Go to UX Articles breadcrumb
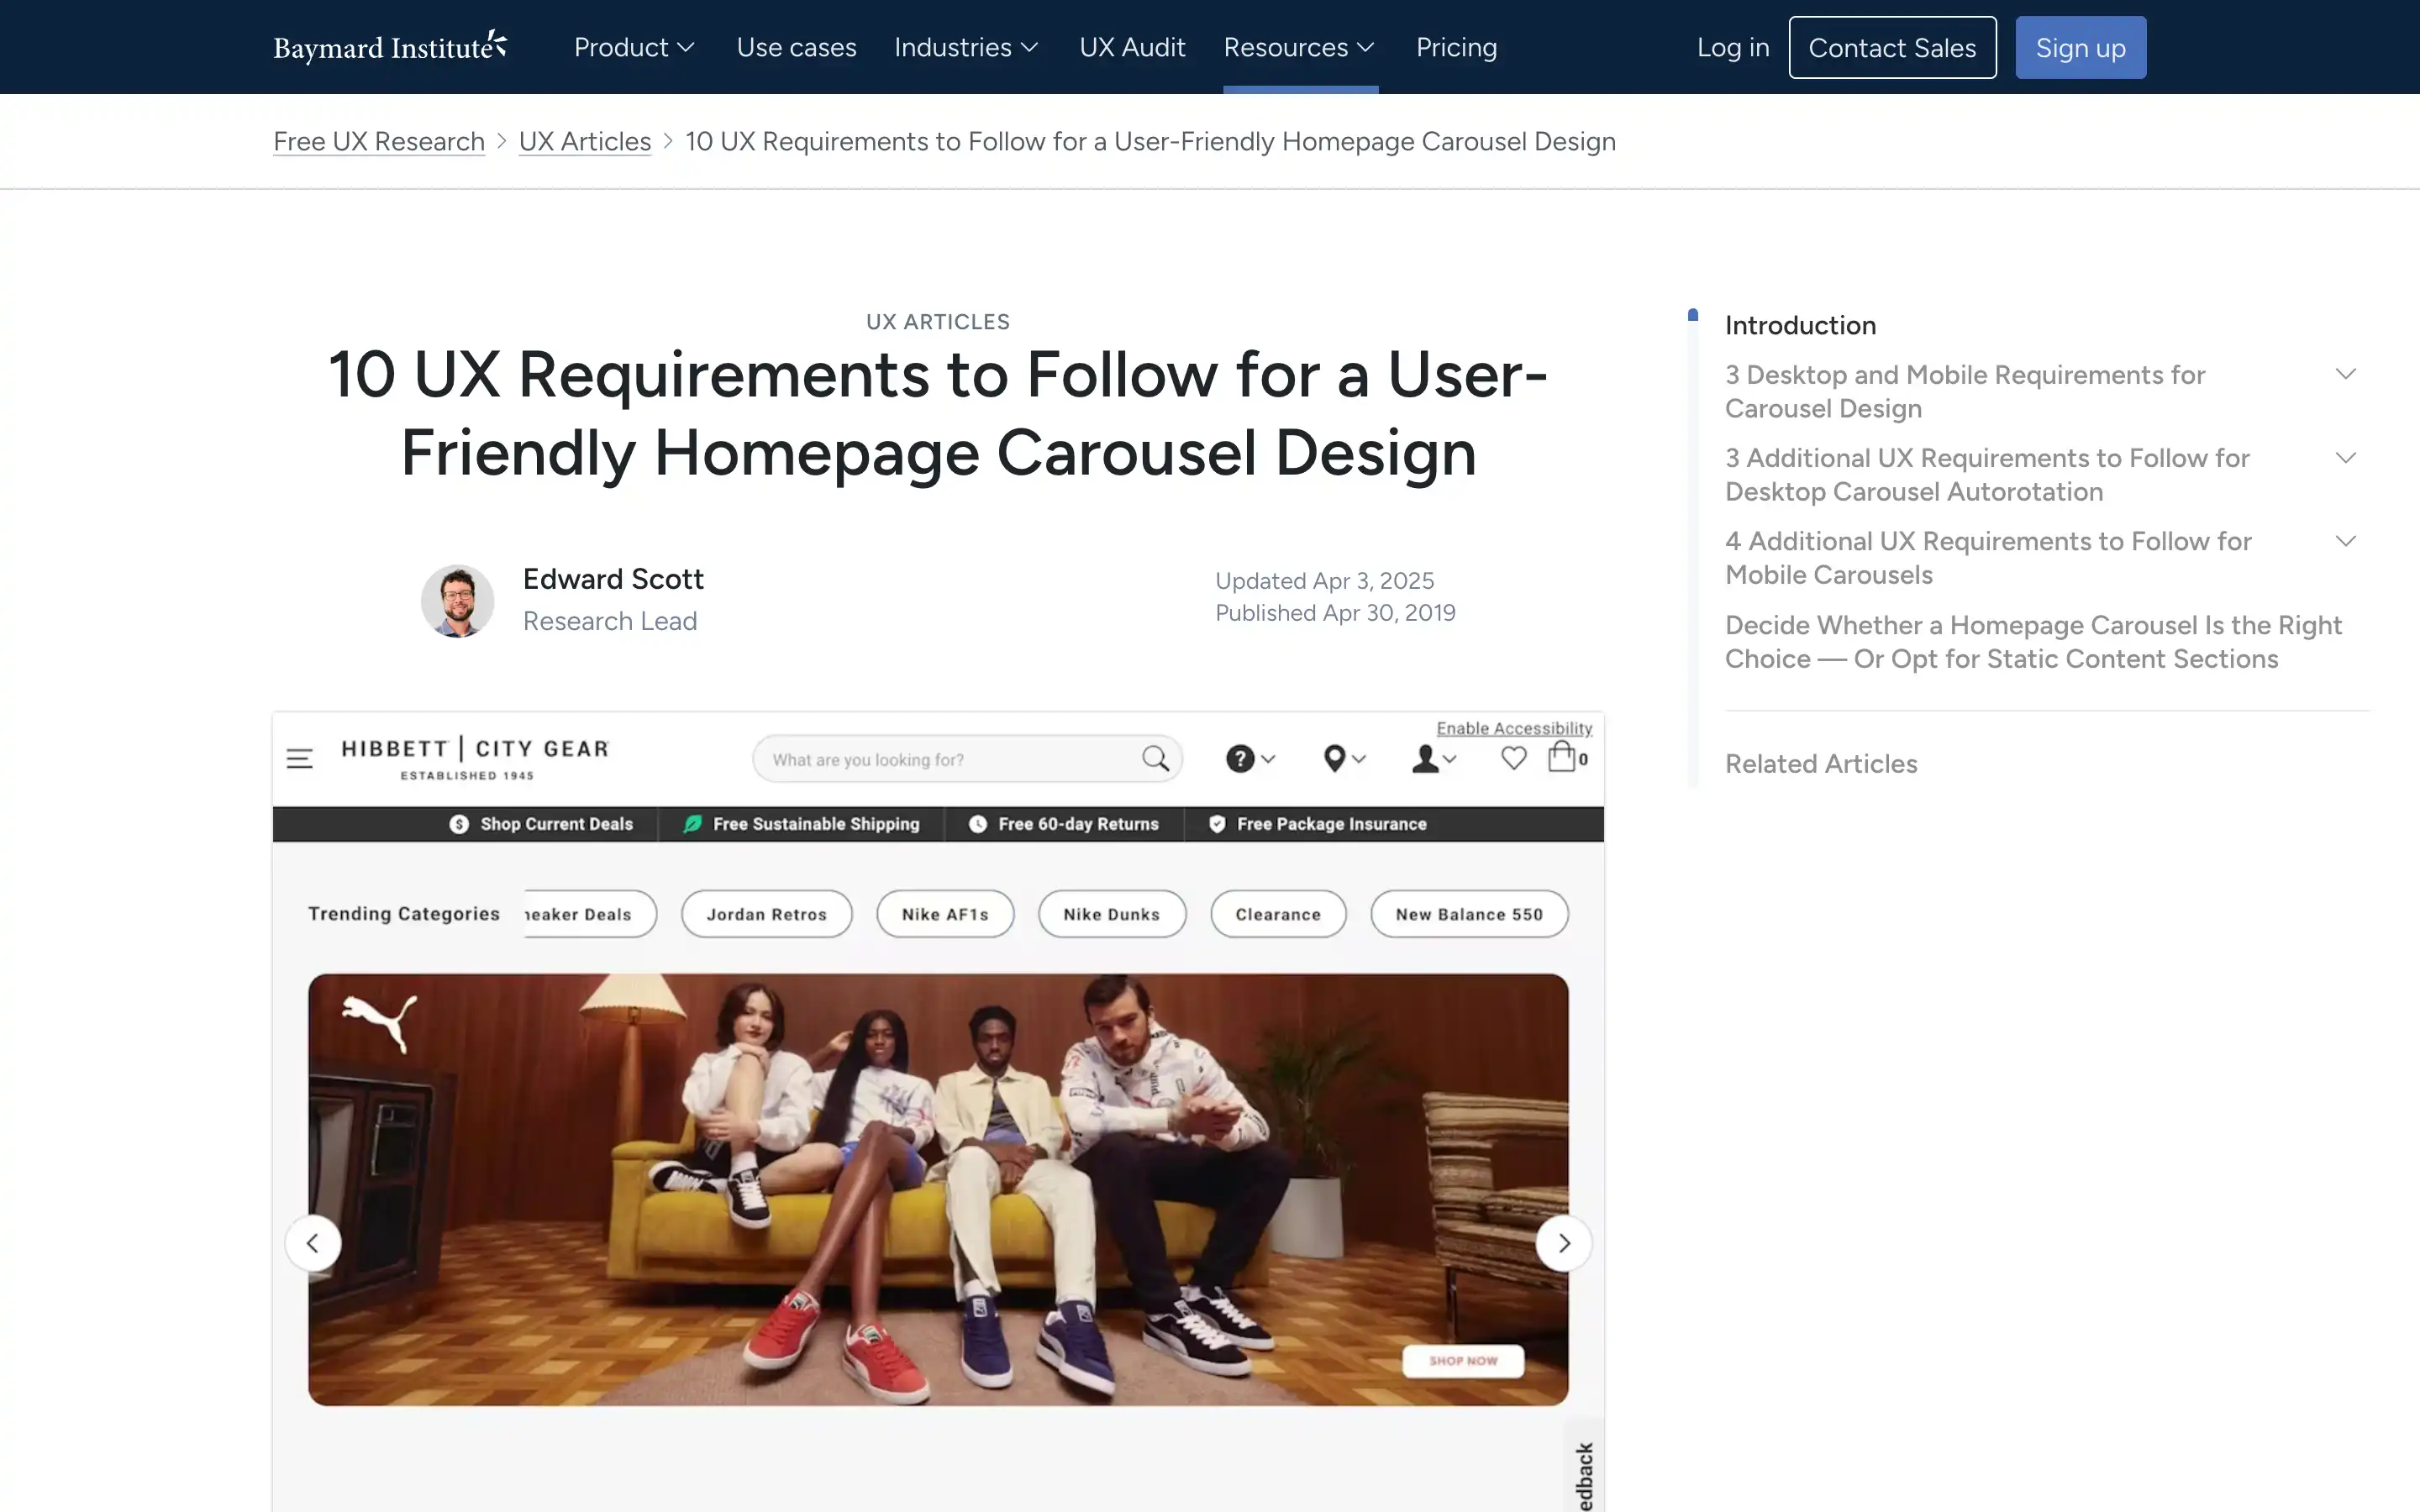2420x1512 pixels. pyautogui.click(x=585, y=141)
